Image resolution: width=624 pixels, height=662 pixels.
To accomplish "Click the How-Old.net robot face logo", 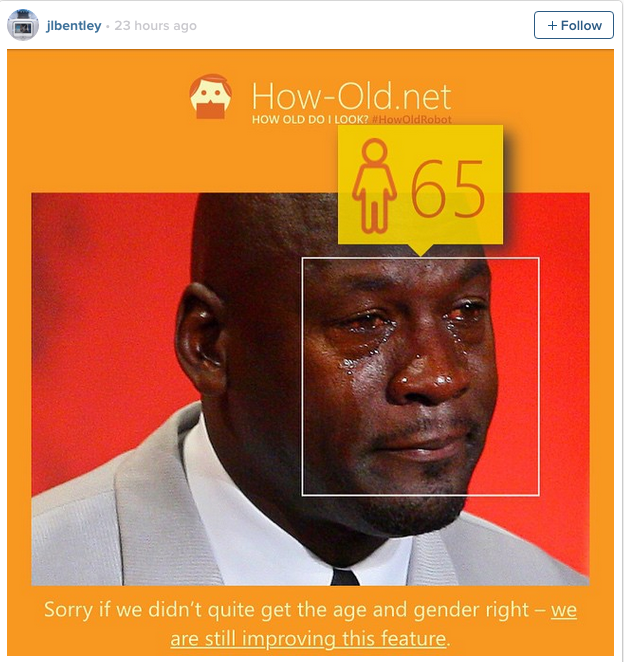I will 210,97.
